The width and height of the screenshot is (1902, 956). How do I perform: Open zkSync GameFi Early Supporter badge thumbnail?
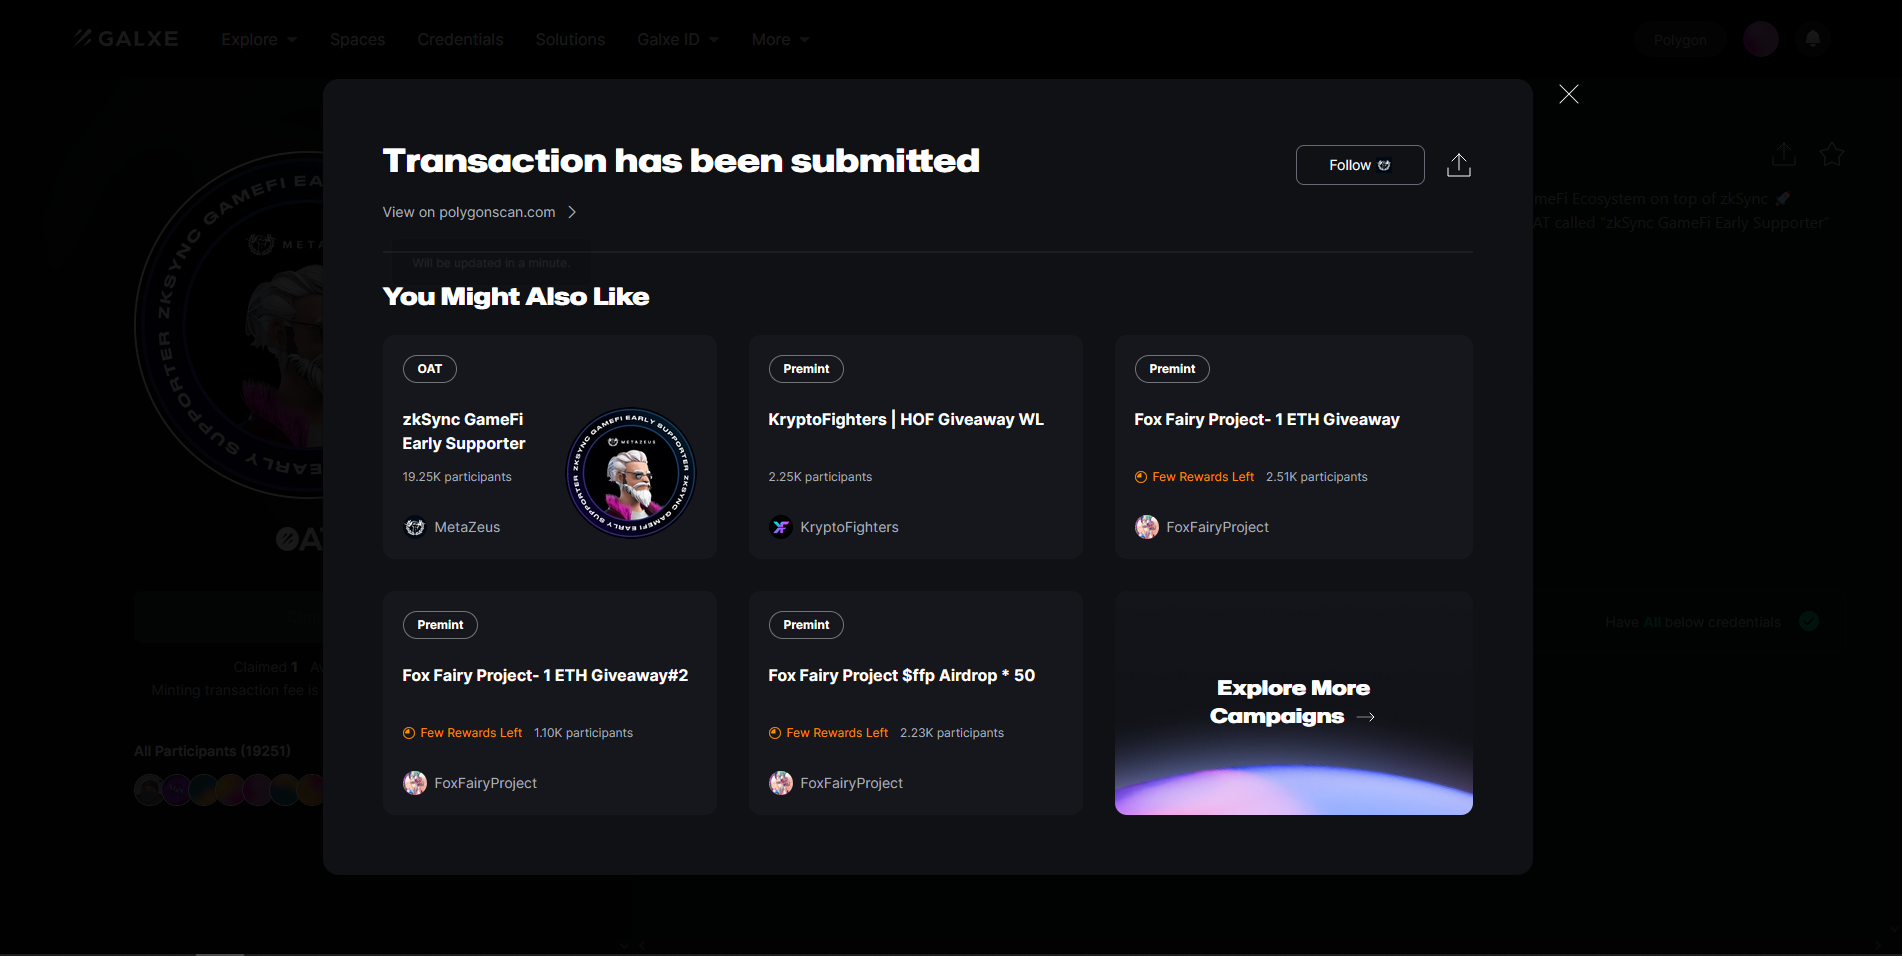point(631,472)
